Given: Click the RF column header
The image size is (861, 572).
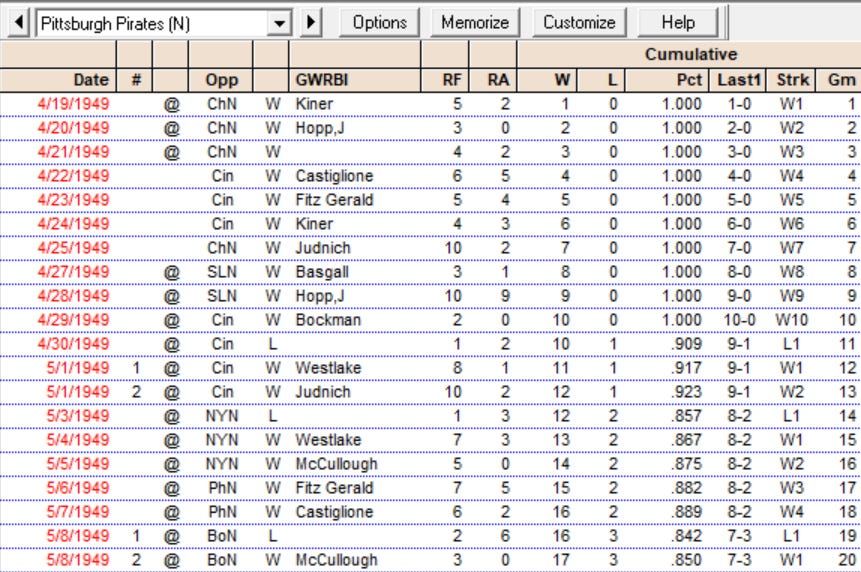Looking at the screenshot, I should (x=445, y=80).
